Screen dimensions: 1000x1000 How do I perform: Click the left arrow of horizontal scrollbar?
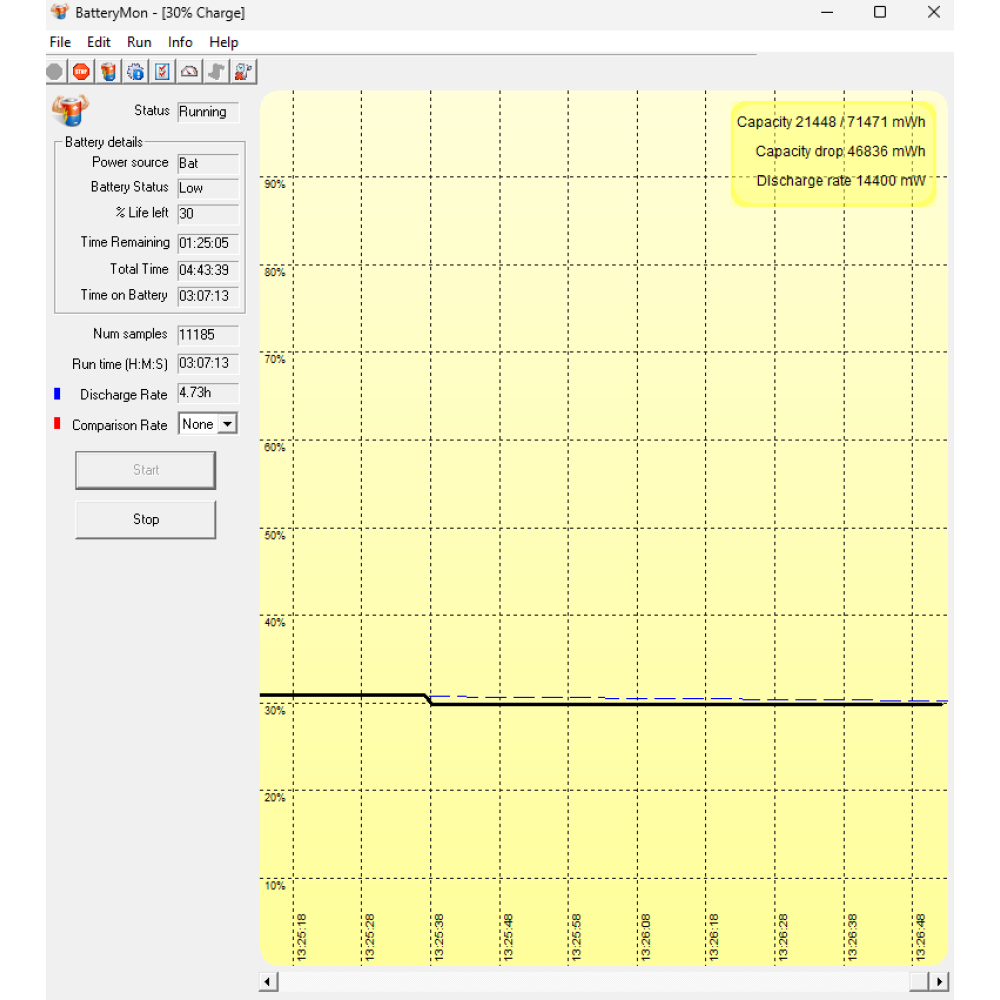pos(268,982)
